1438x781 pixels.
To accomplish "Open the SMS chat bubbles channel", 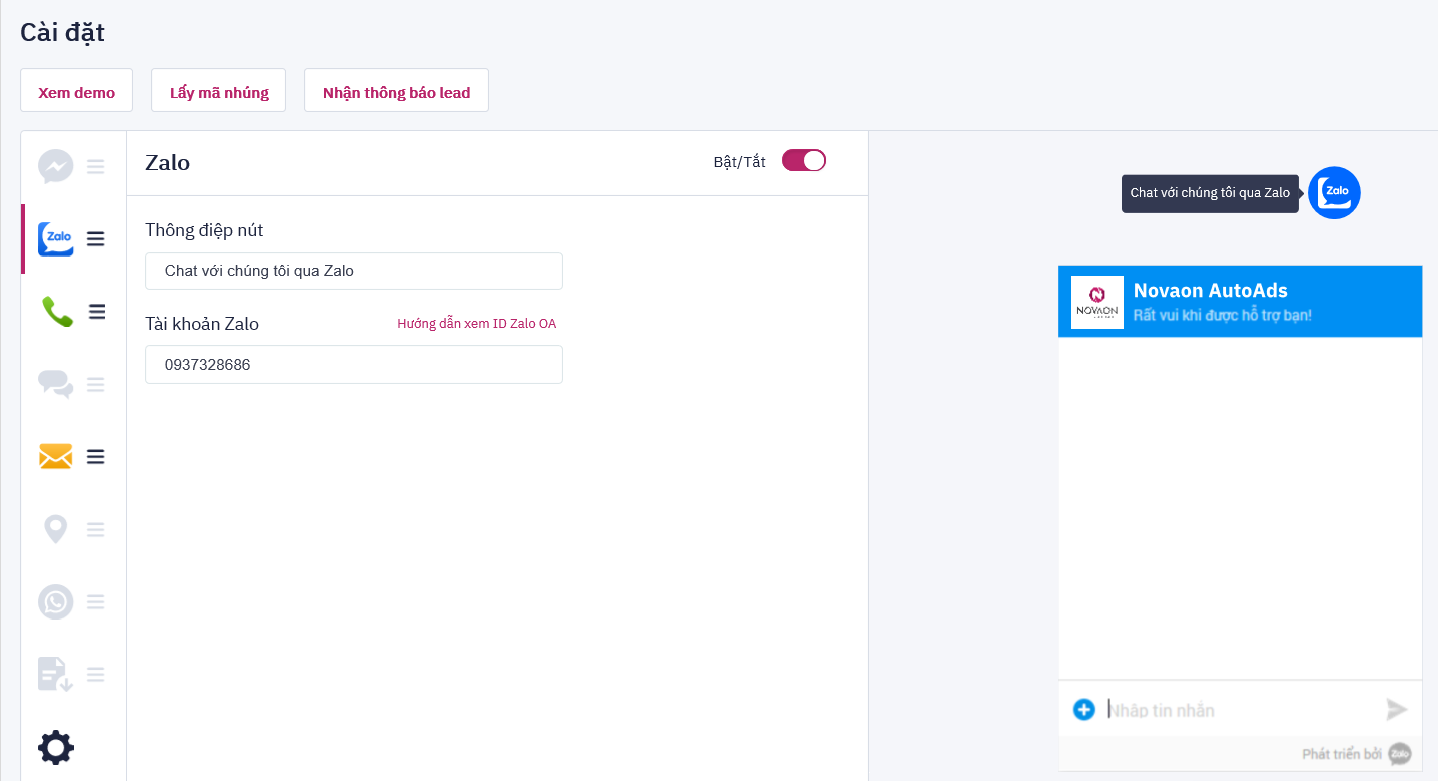I will coord(56,384).
